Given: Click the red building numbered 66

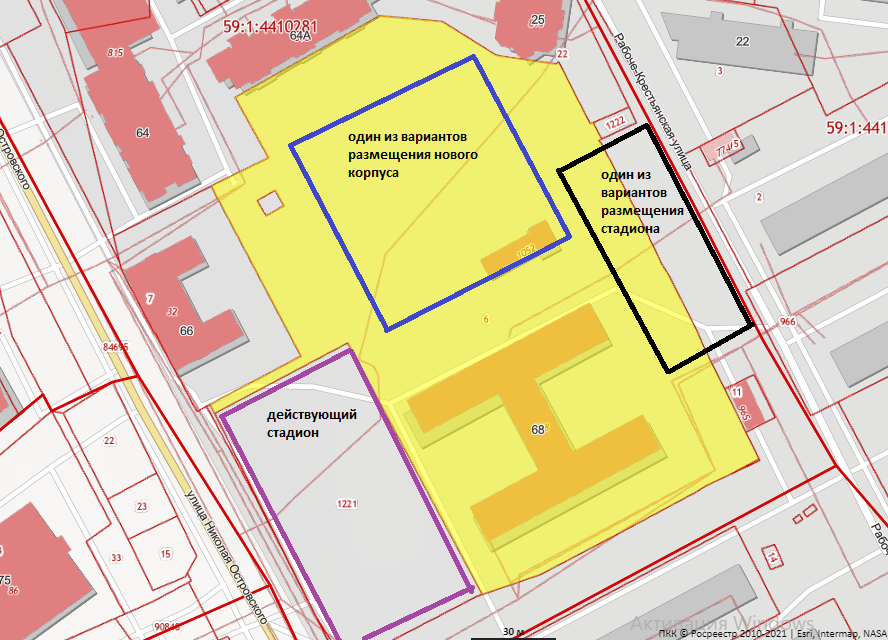Looking at the screenshot, I should [185, 330].
